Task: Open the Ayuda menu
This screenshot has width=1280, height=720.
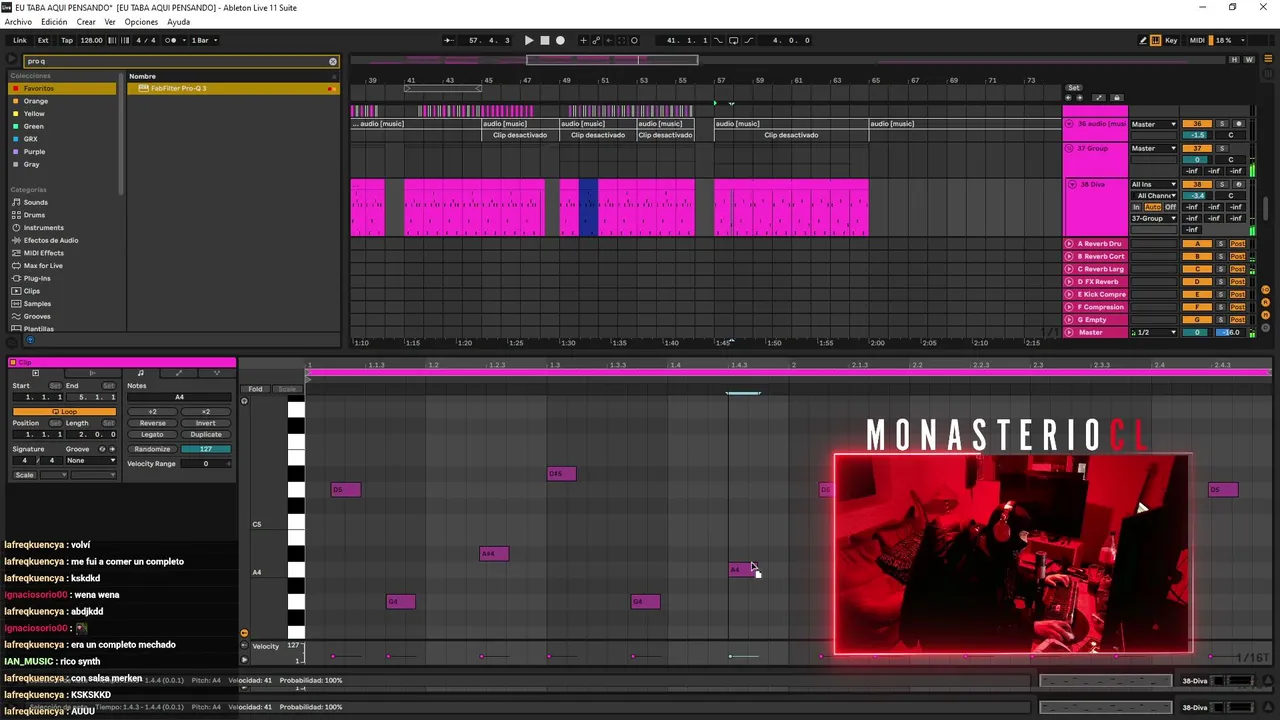Action: coord(178,22)
